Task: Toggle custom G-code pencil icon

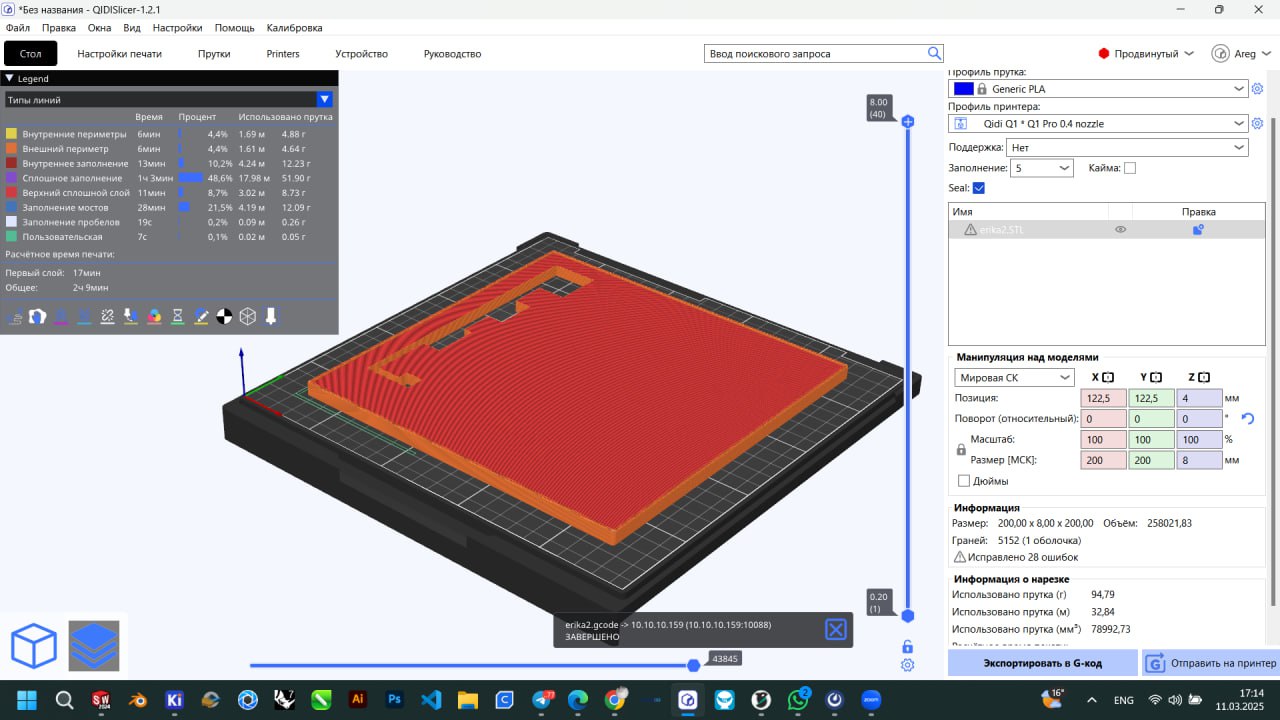Action: coord(201,316)
